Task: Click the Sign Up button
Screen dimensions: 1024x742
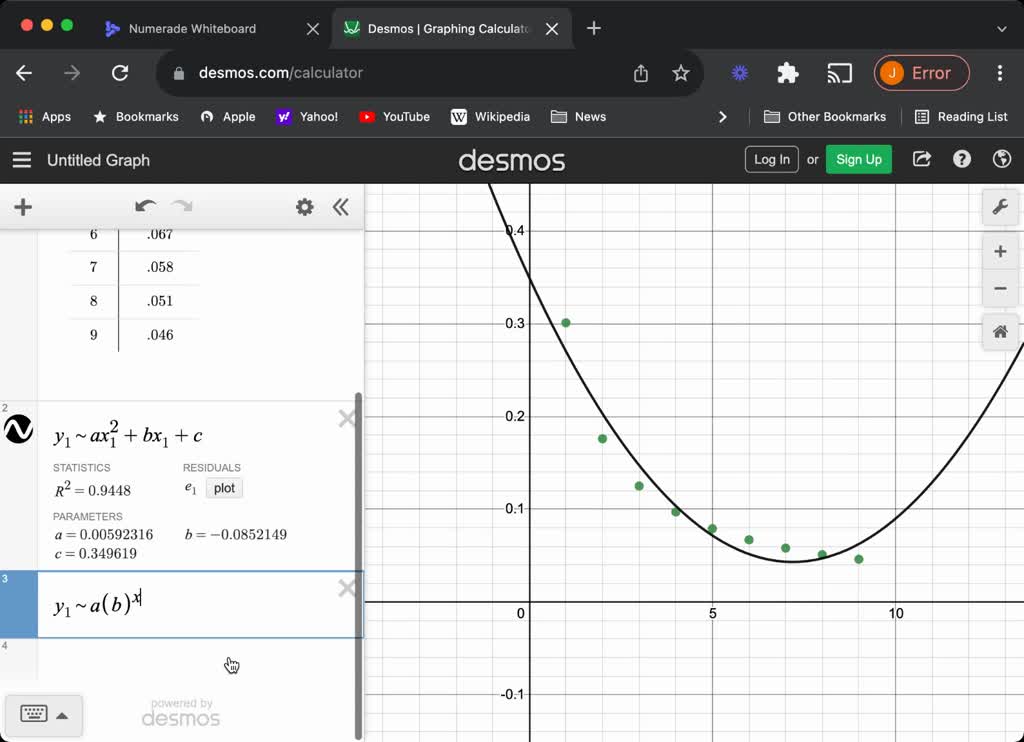Action: (858, 159)
